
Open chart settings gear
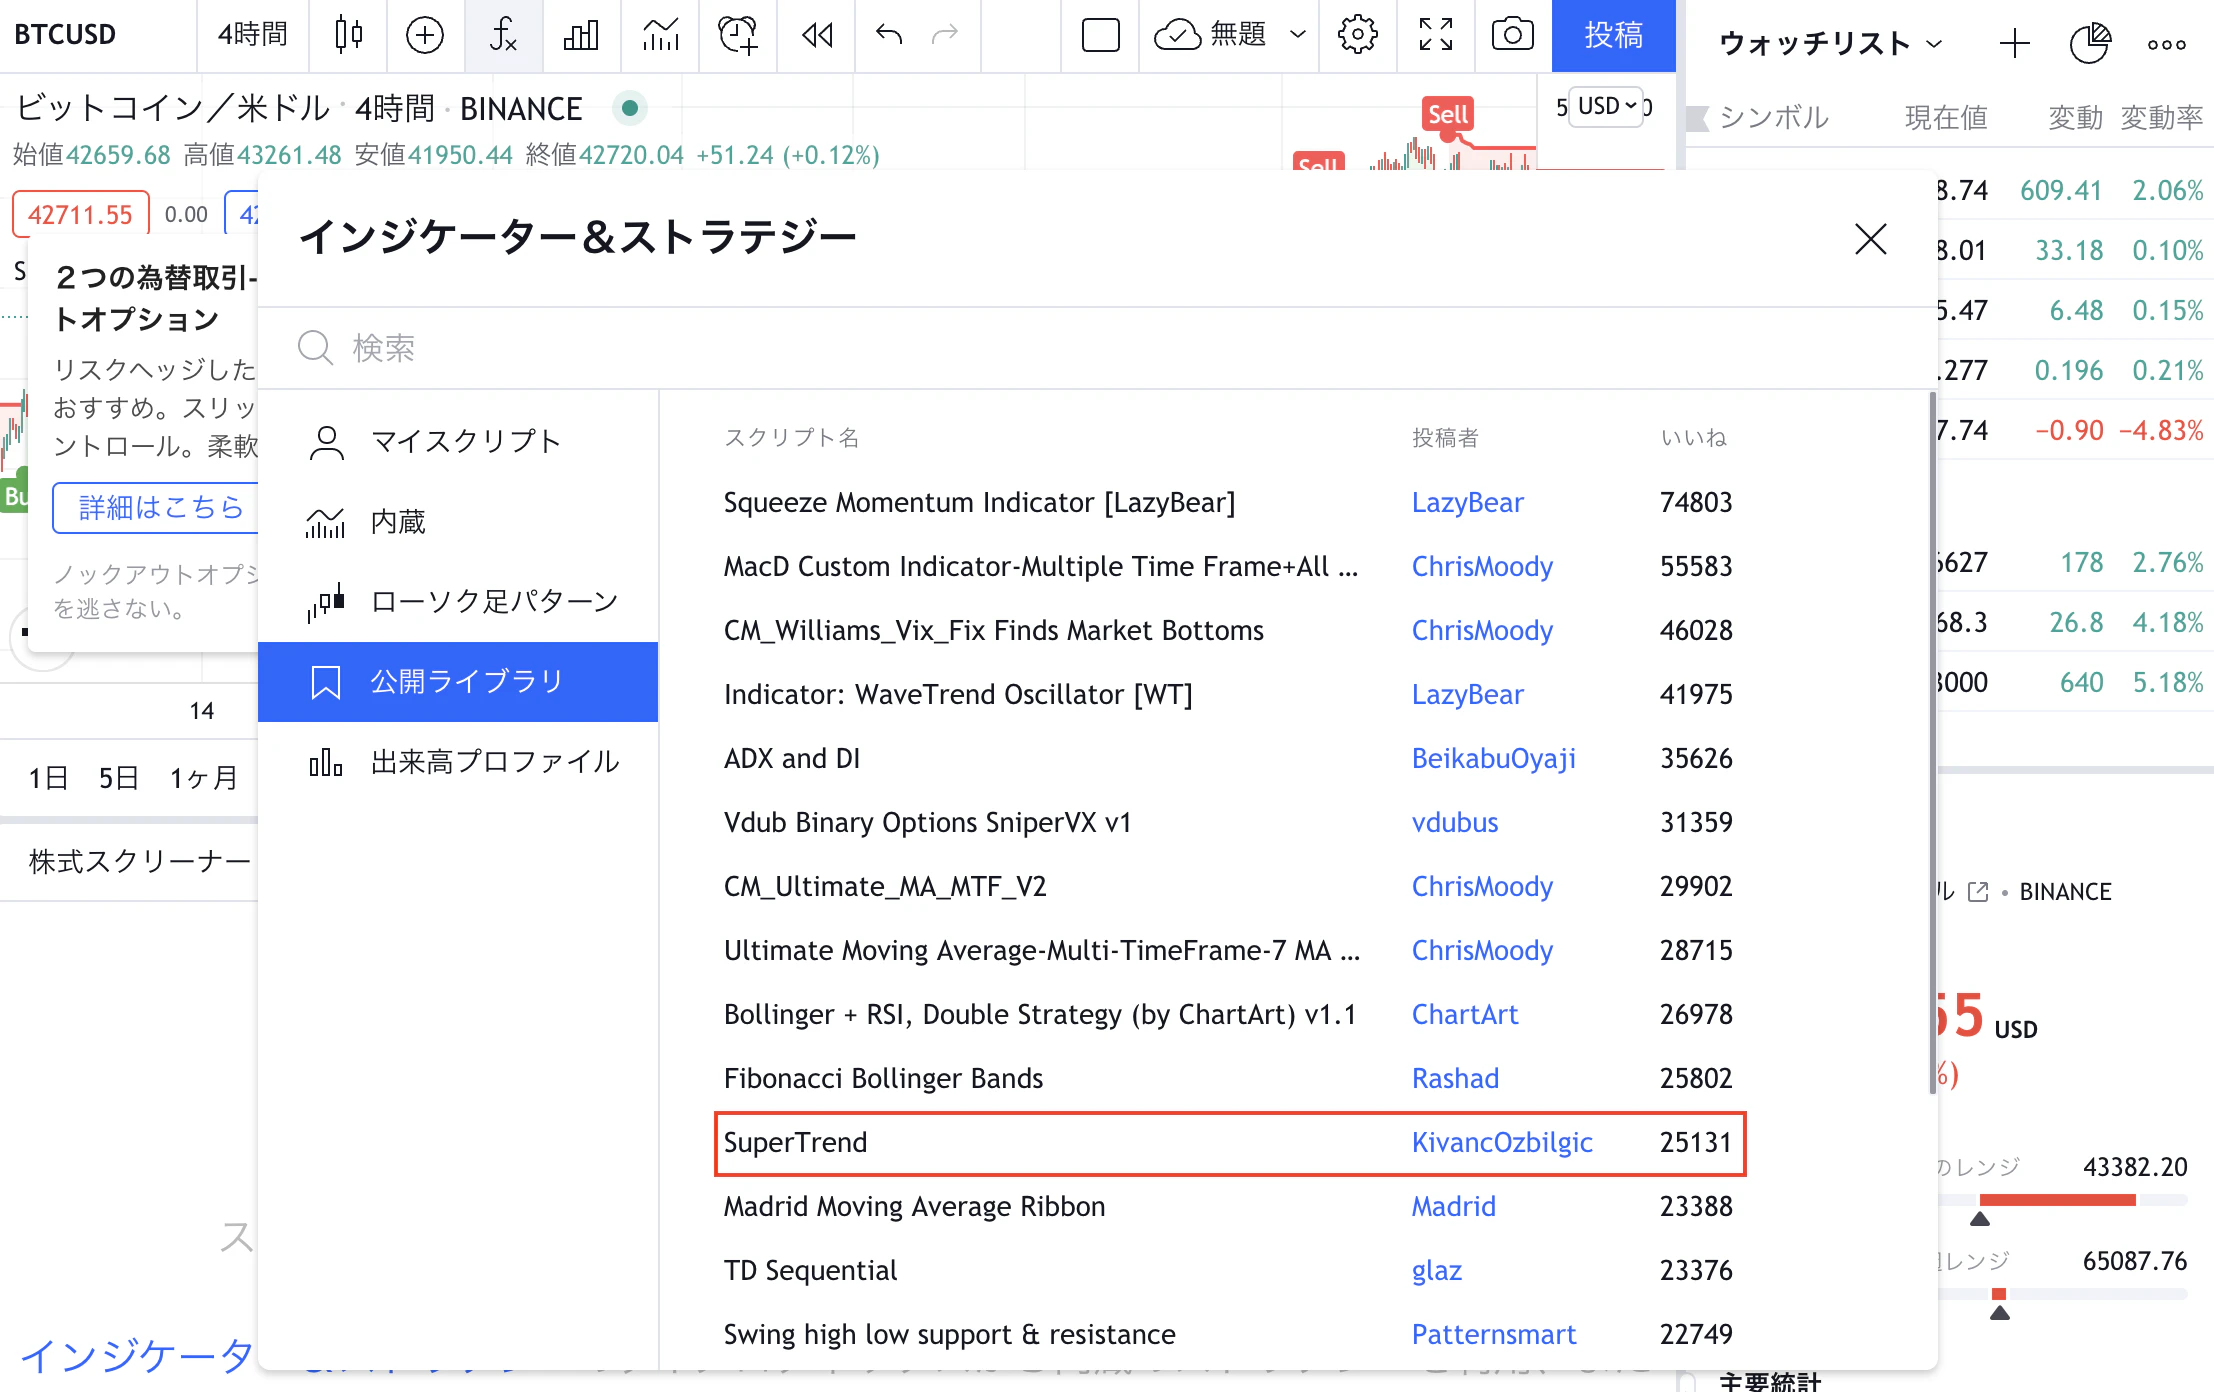[1357, 35]
